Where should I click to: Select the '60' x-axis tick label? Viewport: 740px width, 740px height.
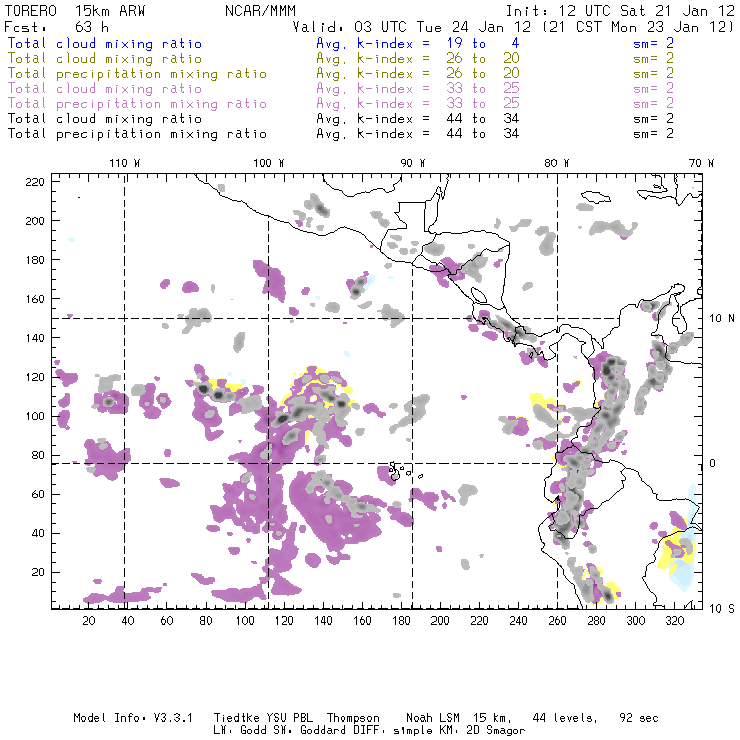point(167,621)
